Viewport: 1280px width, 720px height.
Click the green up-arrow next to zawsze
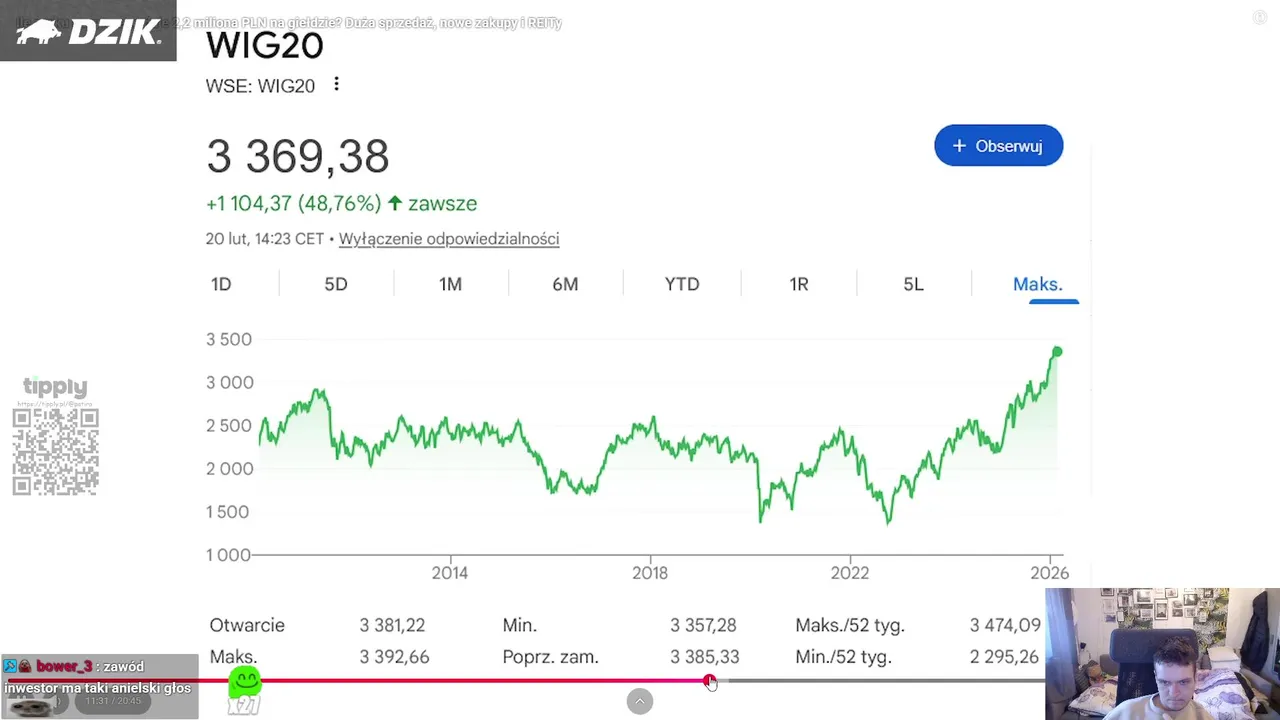coord(395,203)
